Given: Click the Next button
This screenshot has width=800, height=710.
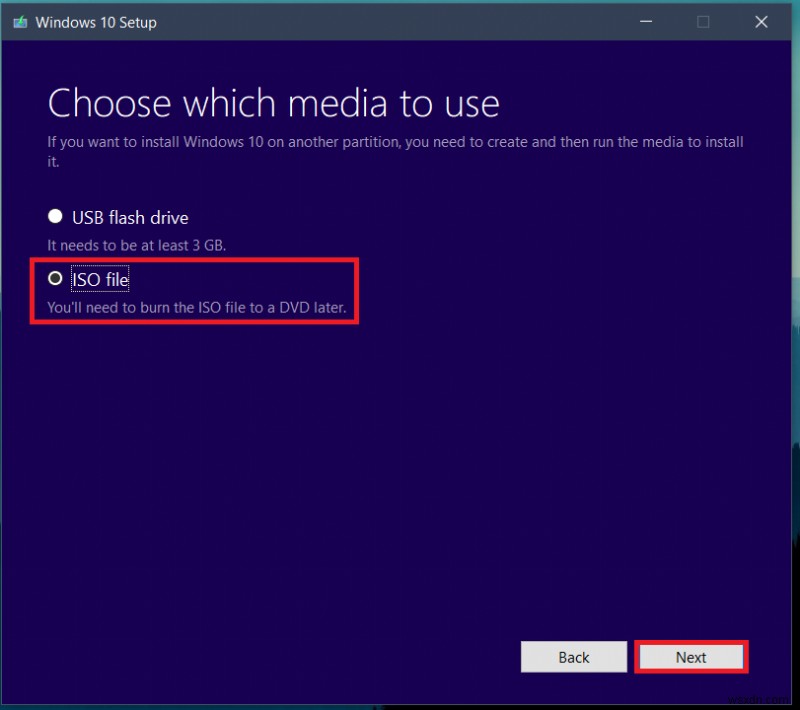Looking at the screenshot, I should tap(691, 657).
